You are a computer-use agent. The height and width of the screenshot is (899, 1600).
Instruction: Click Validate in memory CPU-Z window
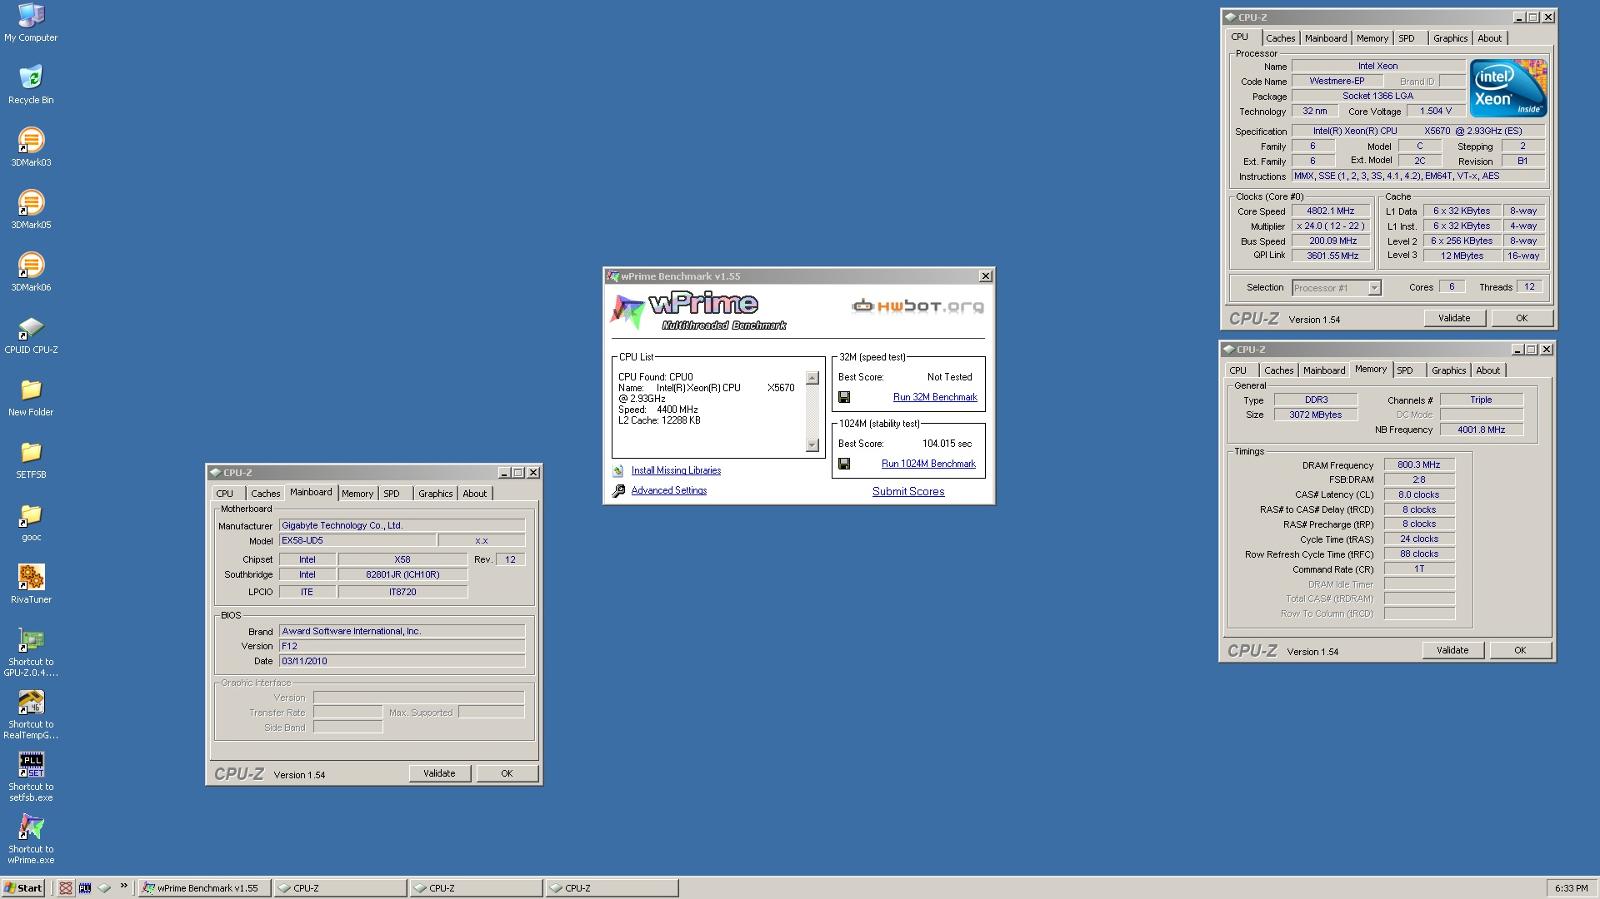[1452, 650]
